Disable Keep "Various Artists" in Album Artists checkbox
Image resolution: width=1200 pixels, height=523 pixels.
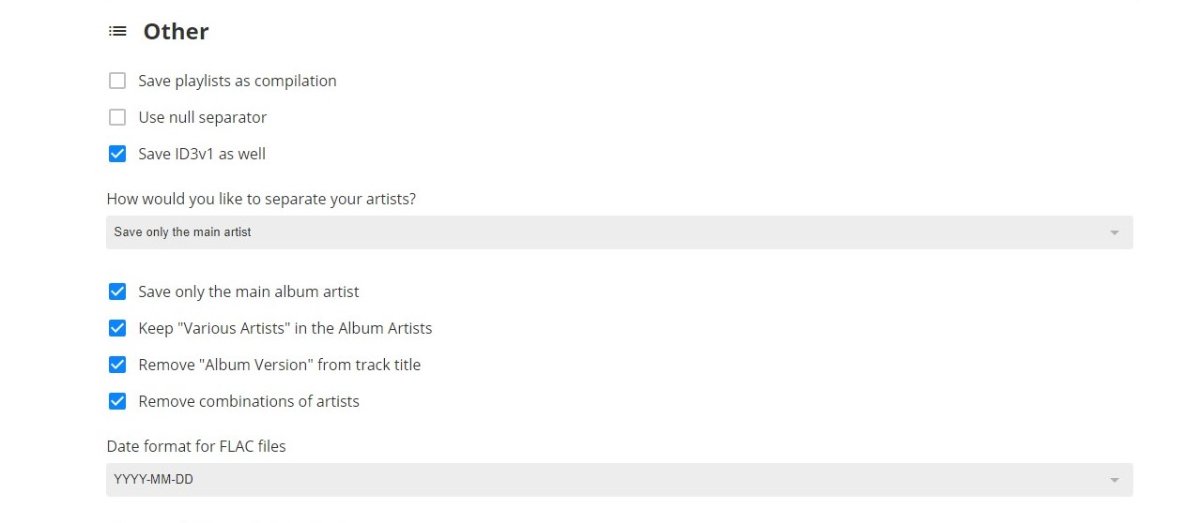pos(118,328)
